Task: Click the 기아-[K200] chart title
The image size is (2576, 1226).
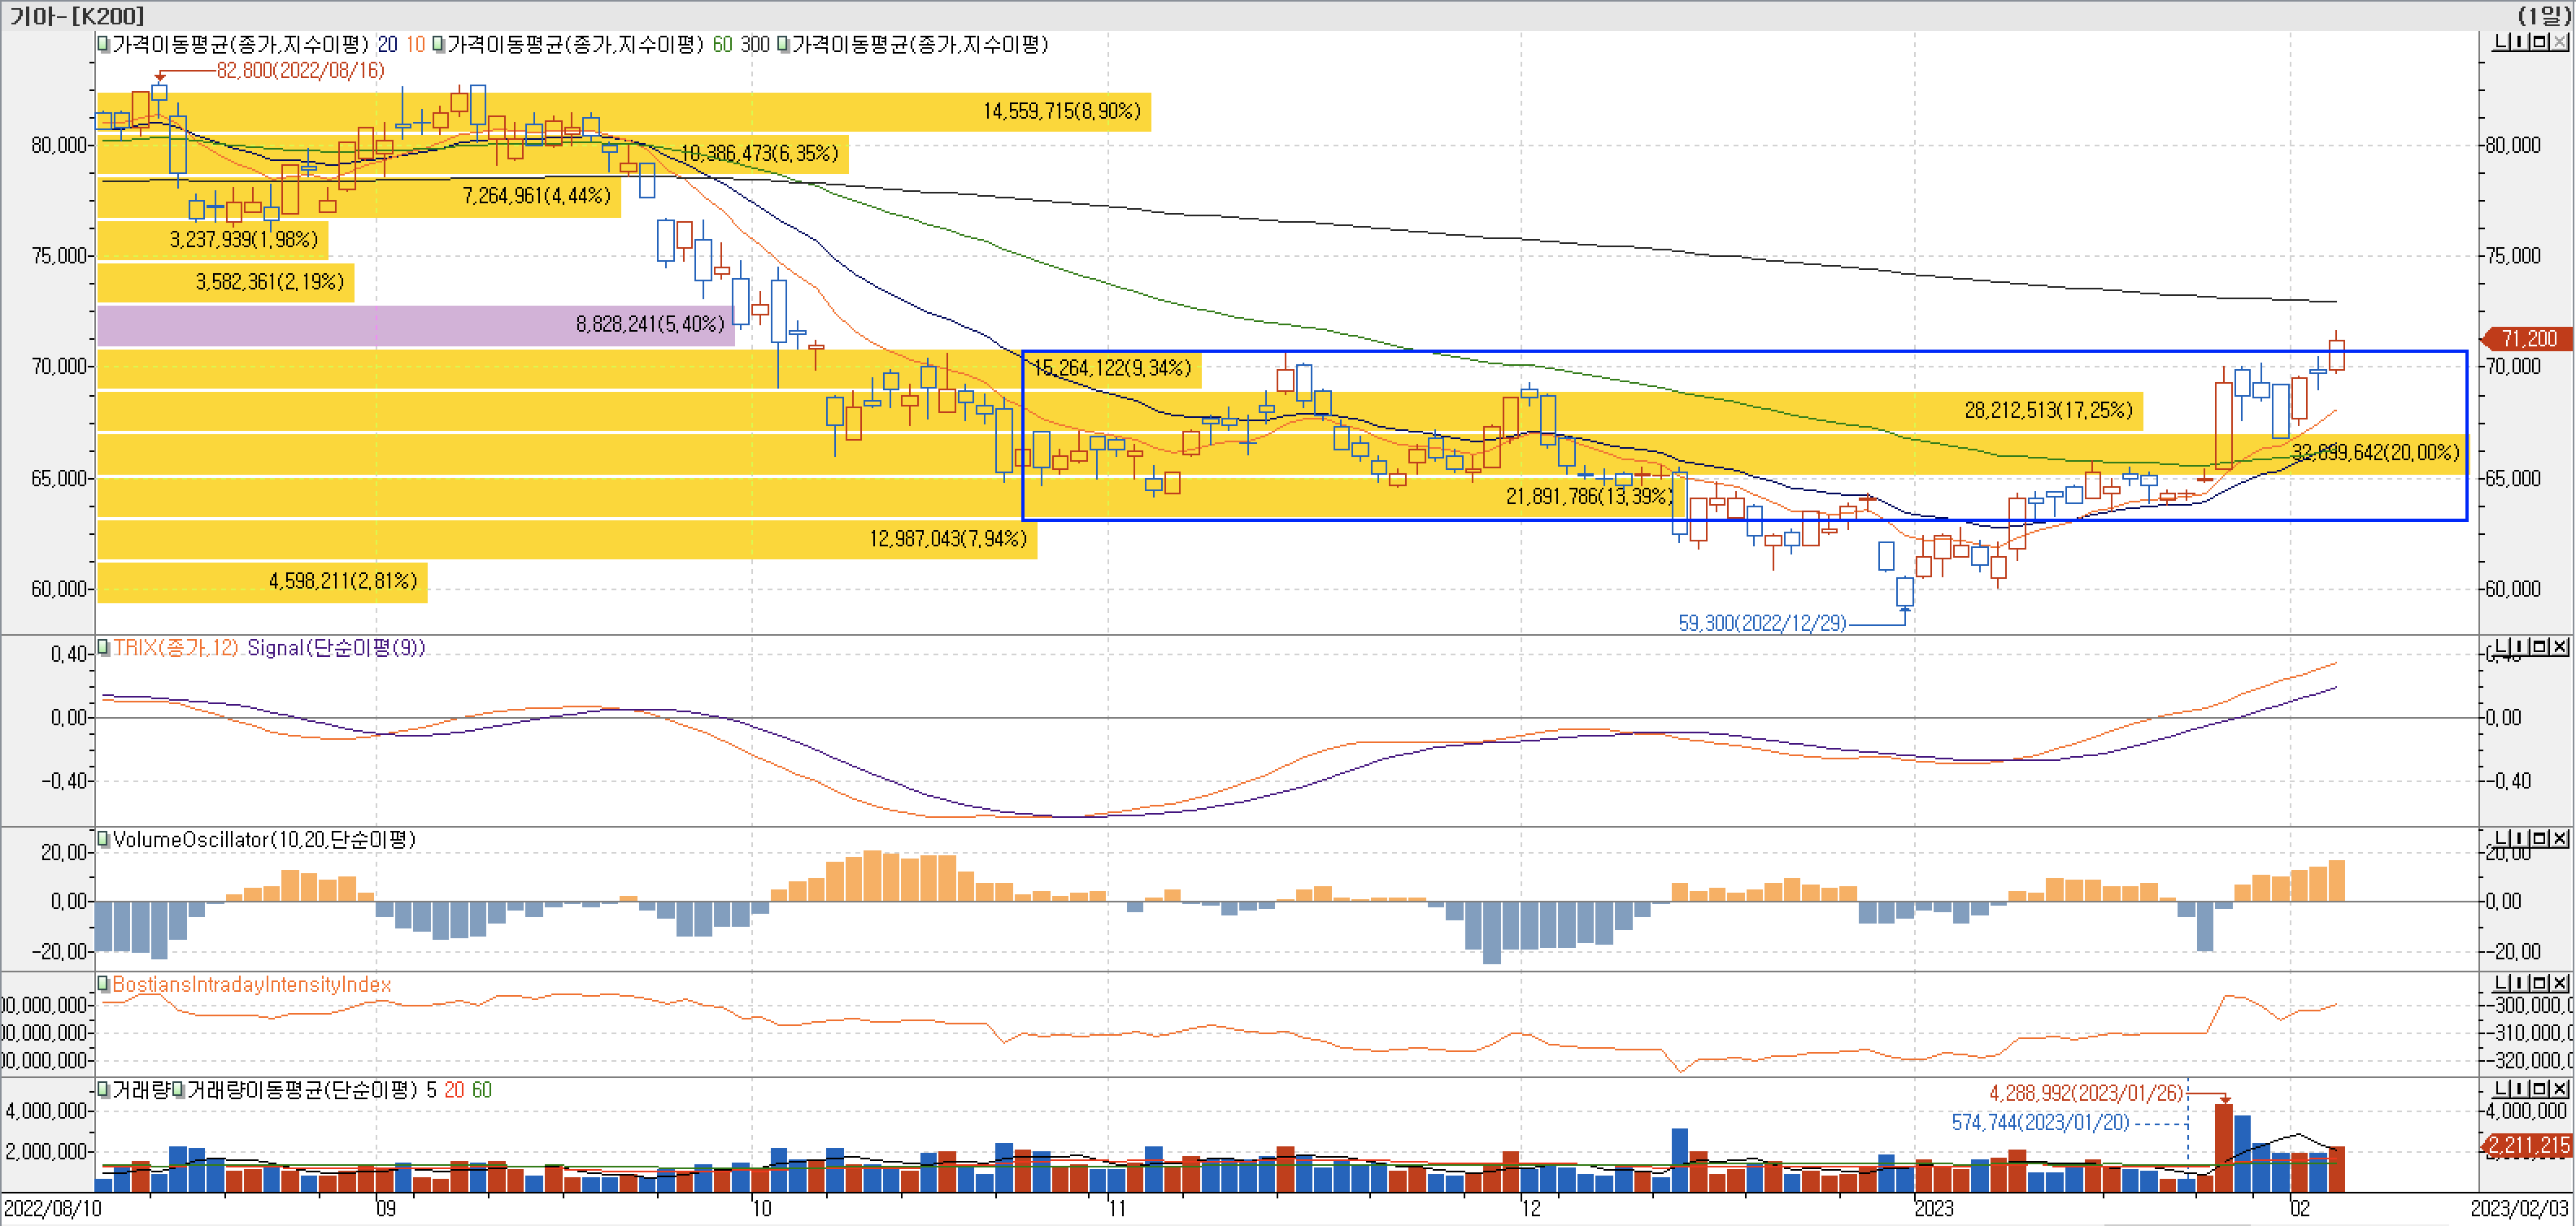Action: pos(77,15)
